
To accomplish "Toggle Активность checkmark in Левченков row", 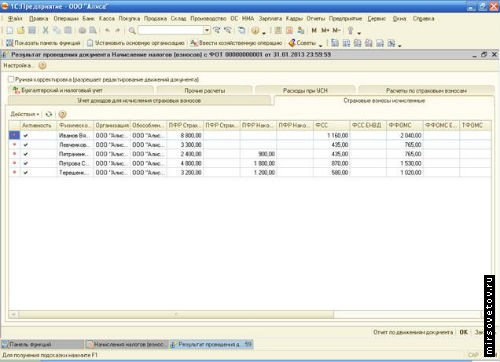I will (26, 145).
